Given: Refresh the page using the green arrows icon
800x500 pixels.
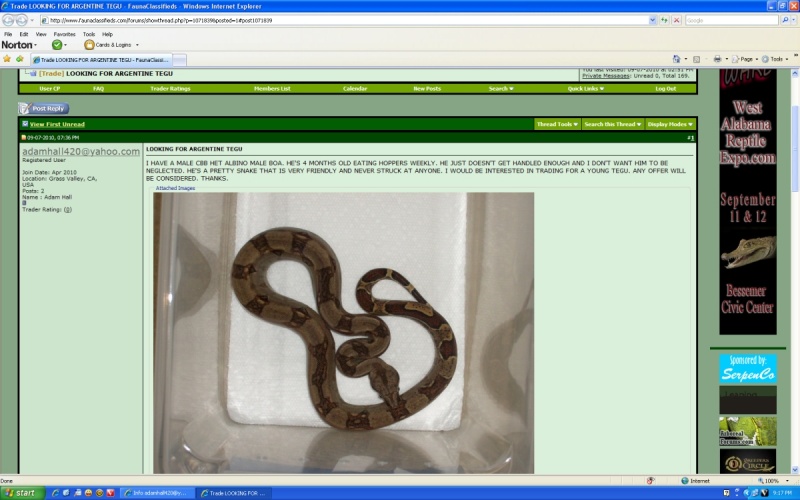Looking at the screenshot, I should [x=664, y=20].
